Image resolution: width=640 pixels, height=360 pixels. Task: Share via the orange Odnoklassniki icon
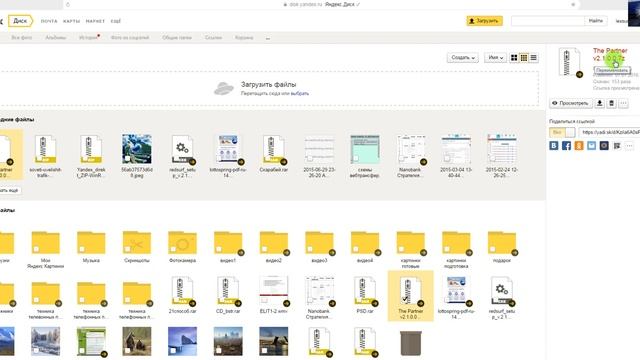pos(579,146)
